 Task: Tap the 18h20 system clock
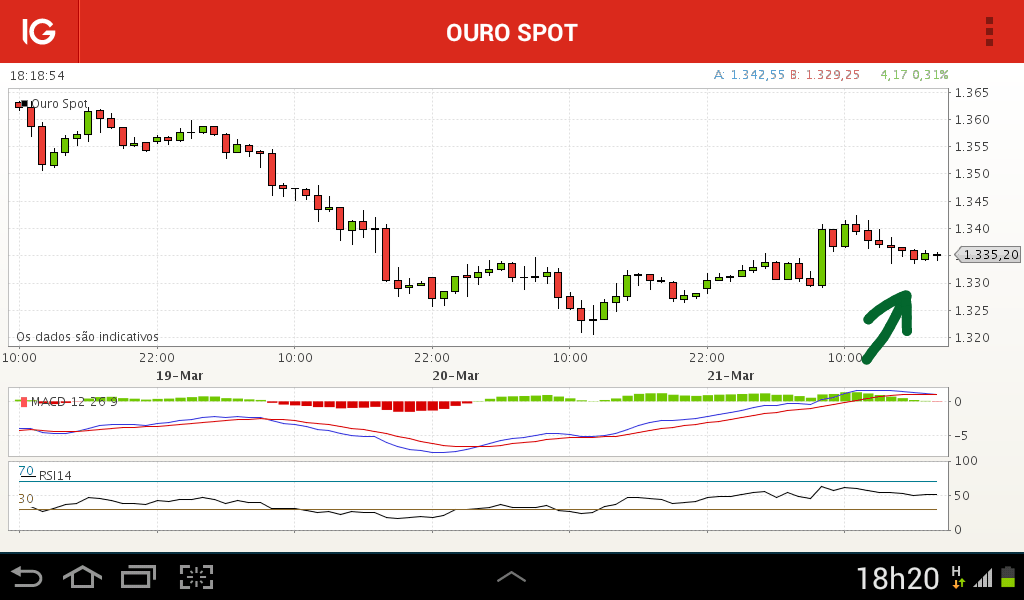coord(897,578)
